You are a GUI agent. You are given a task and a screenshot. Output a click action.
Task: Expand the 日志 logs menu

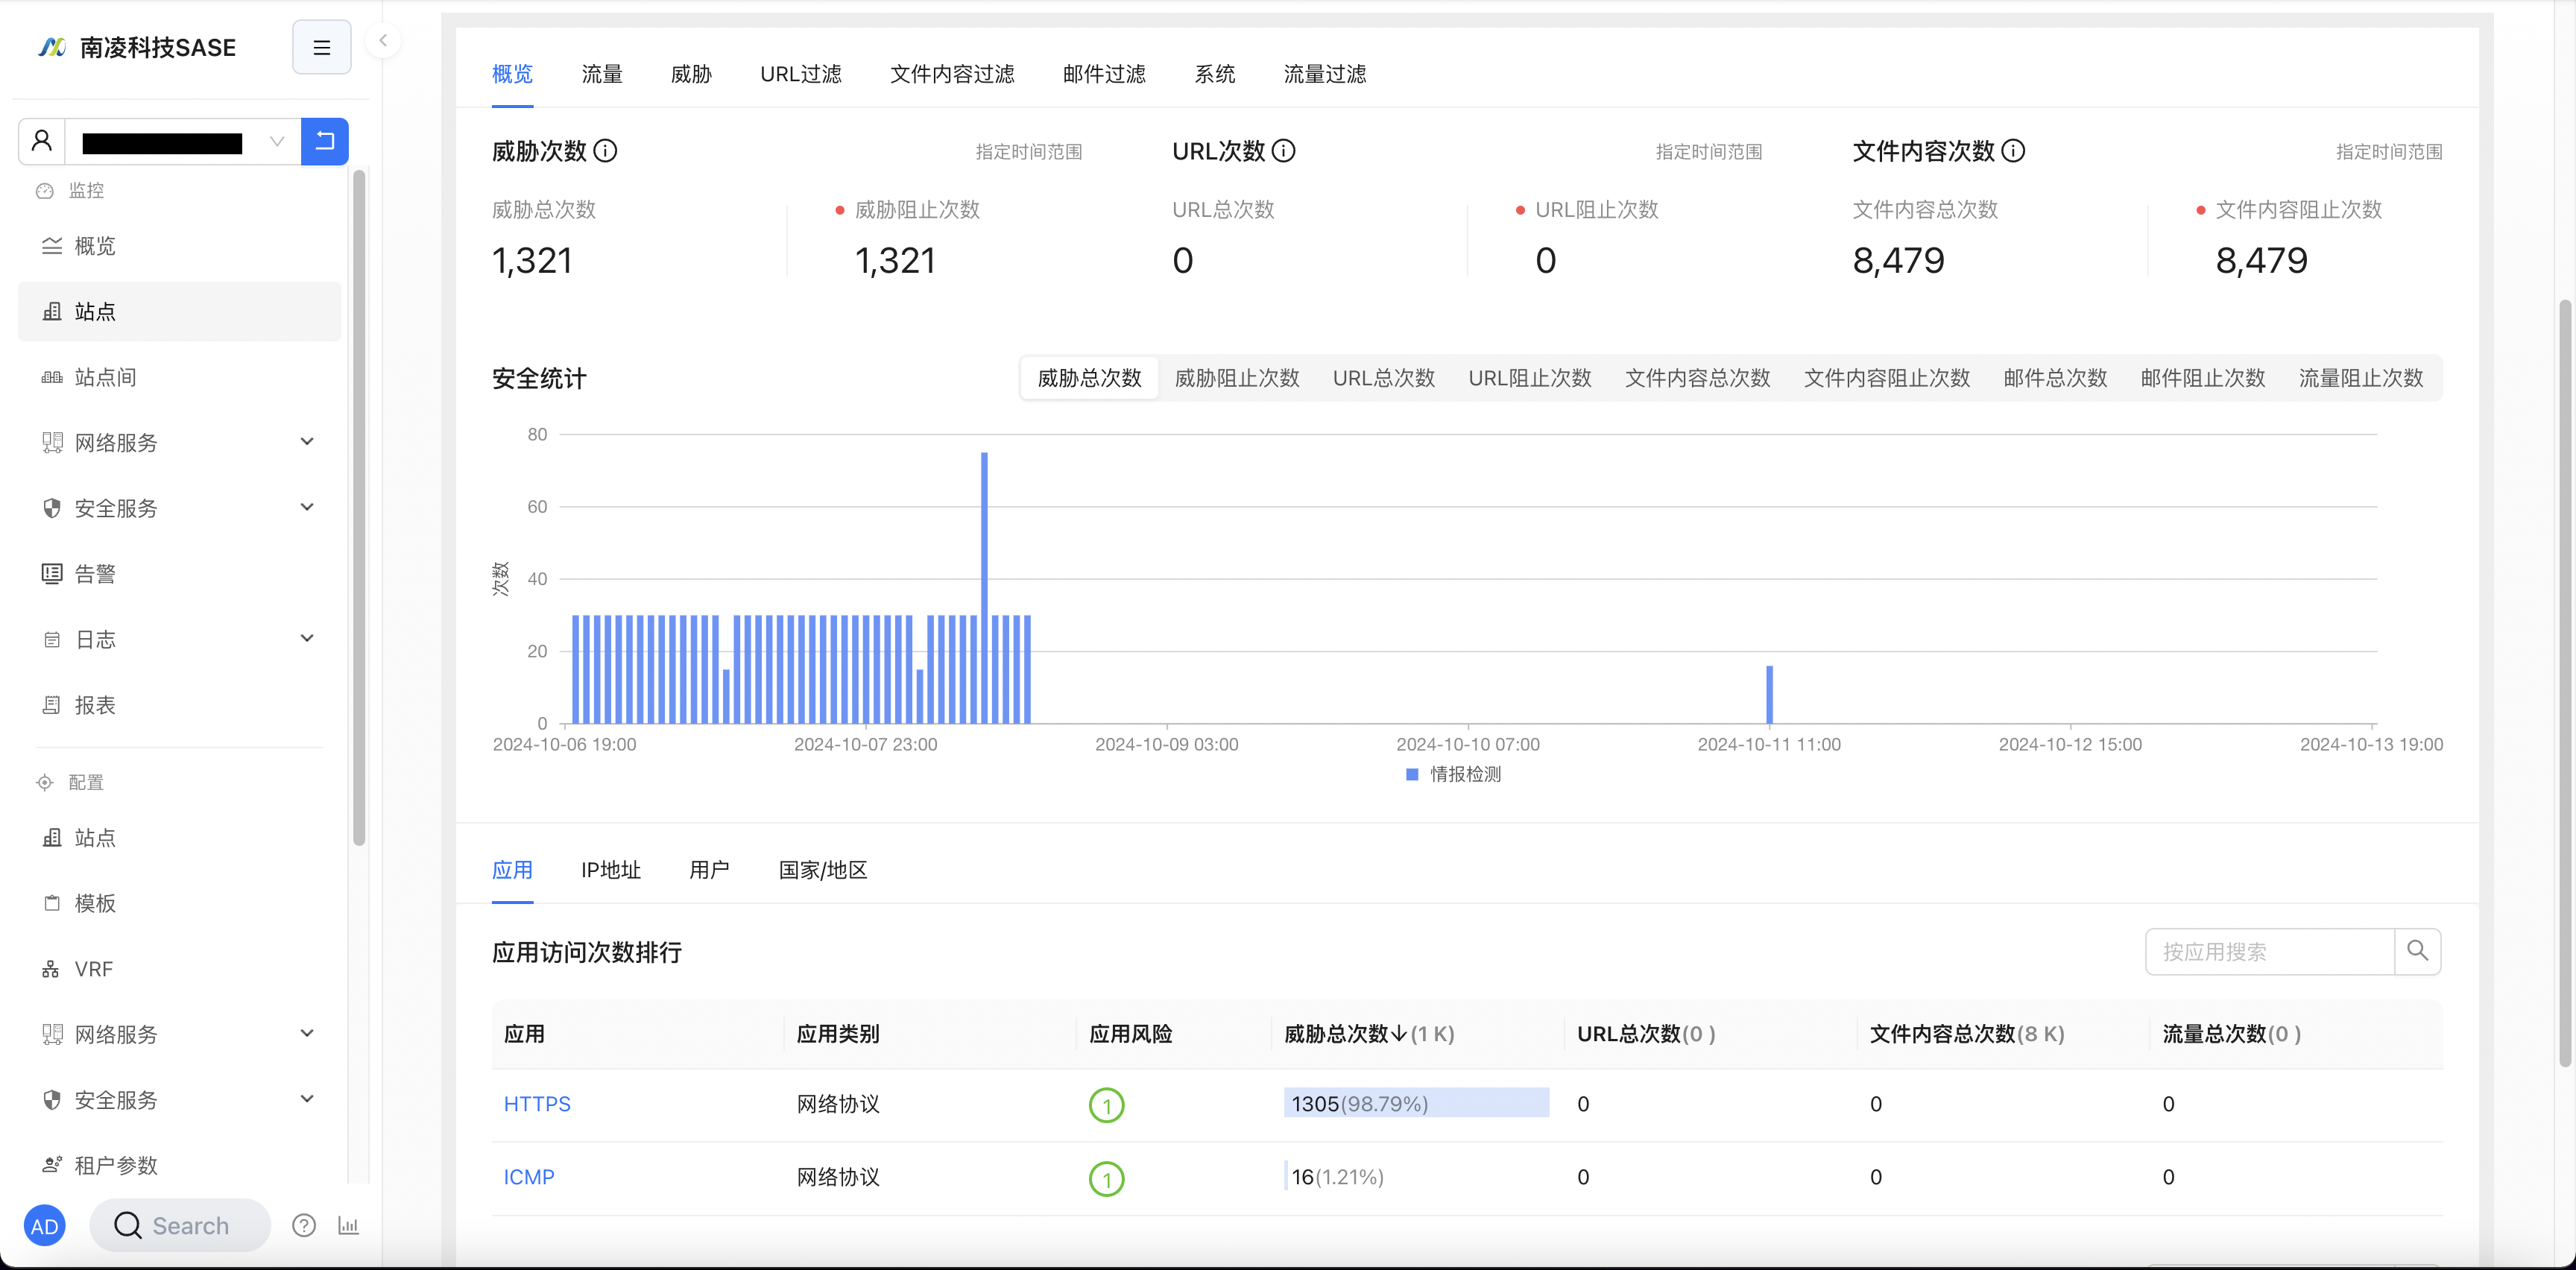pos(180,640)
